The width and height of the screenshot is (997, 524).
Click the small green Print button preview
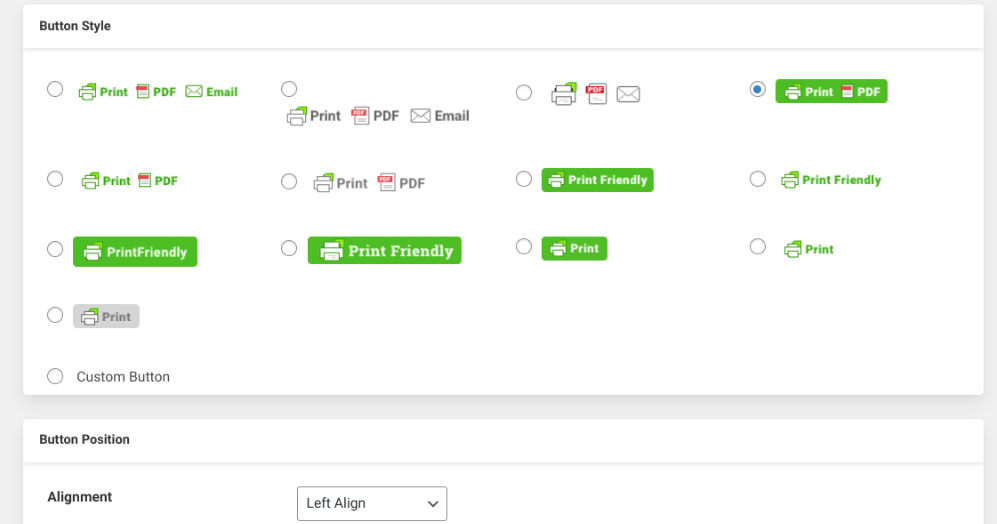pos(574,248)
